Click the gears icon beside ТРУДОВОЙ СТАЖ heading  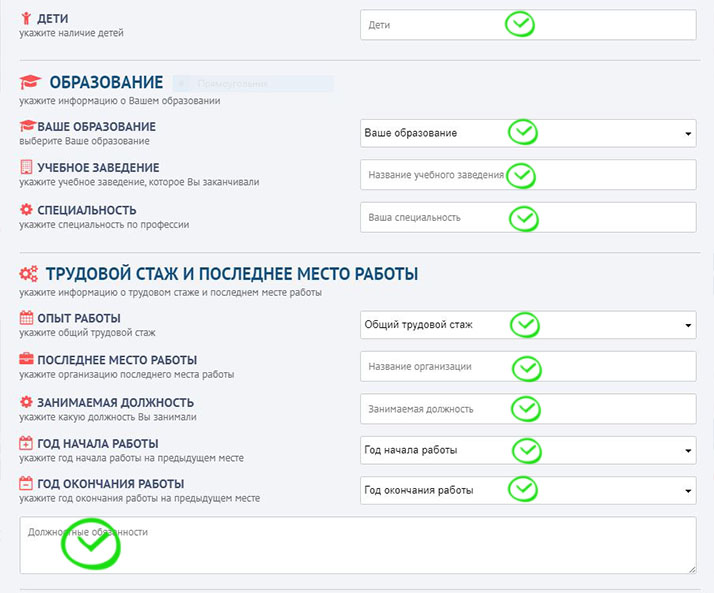point(30,274)
